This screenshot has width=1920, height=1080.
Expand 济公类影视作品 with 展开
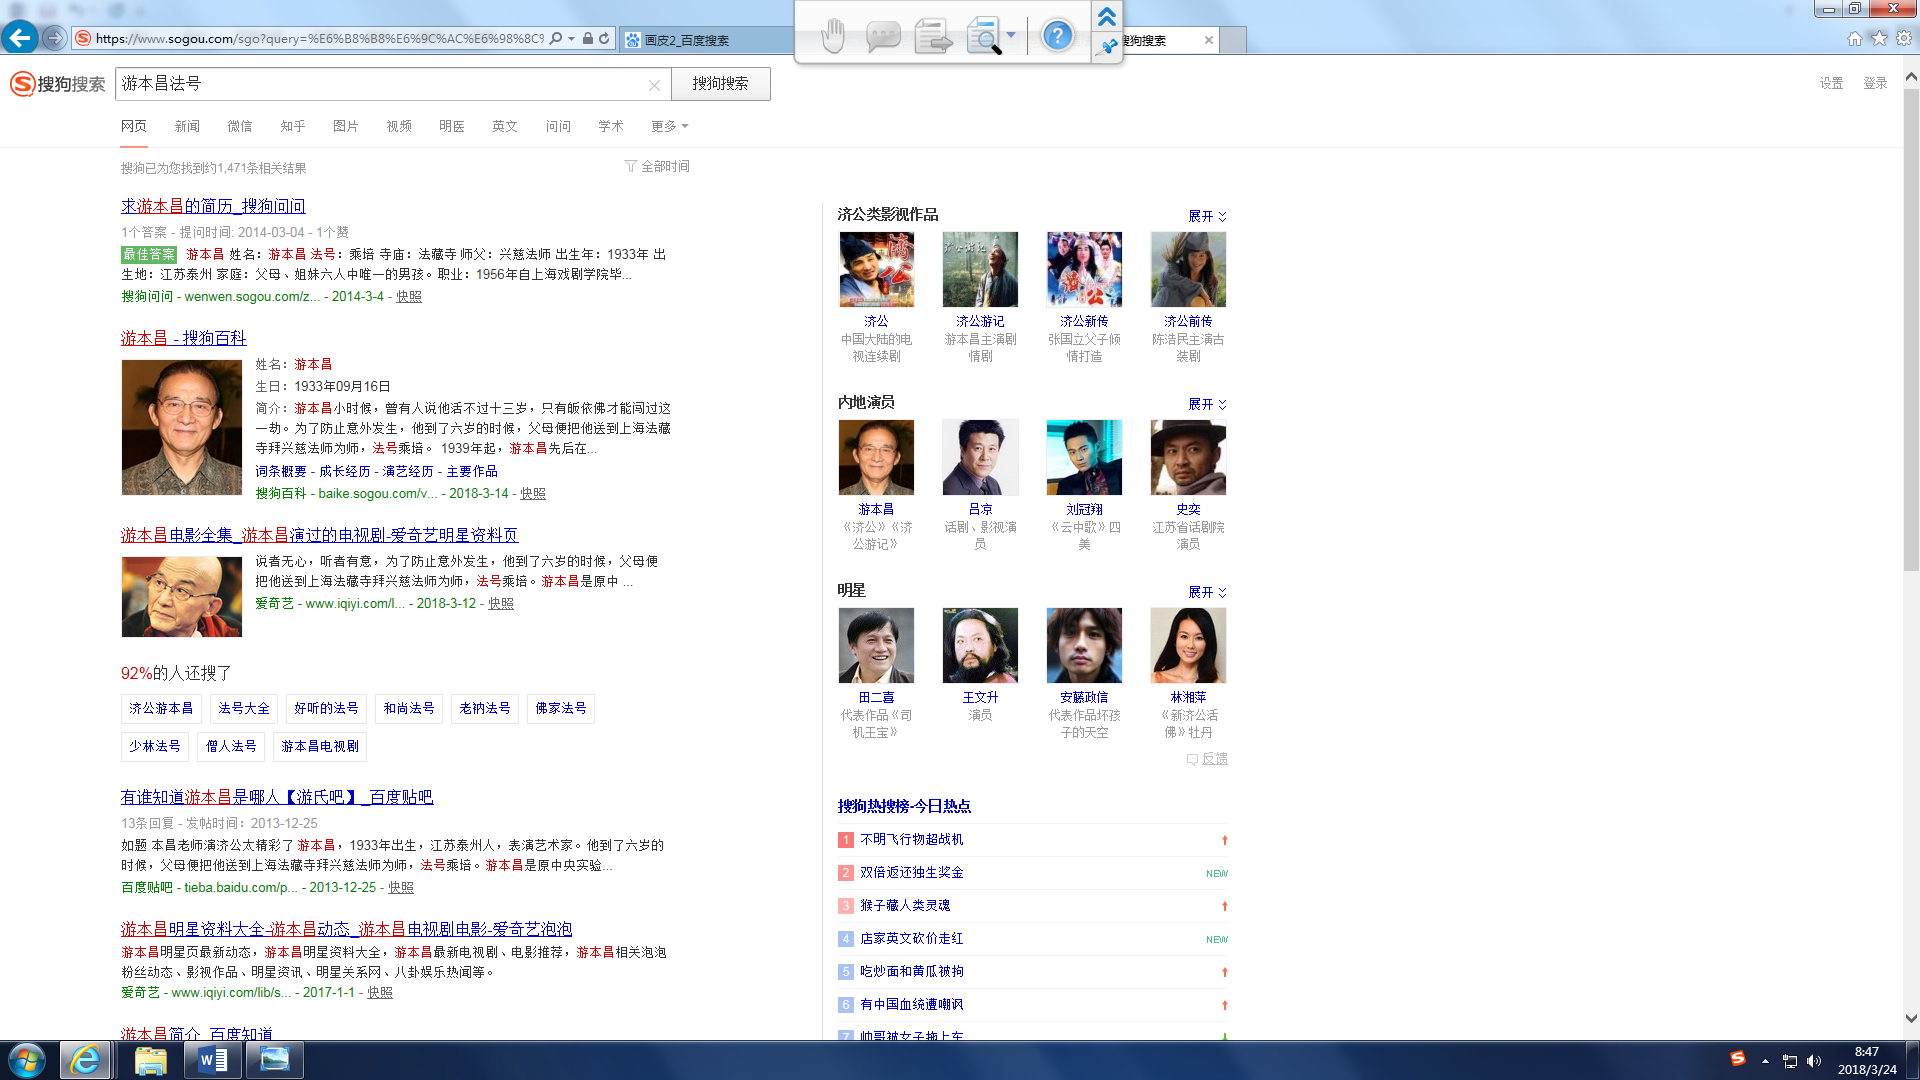point(1207,216)
